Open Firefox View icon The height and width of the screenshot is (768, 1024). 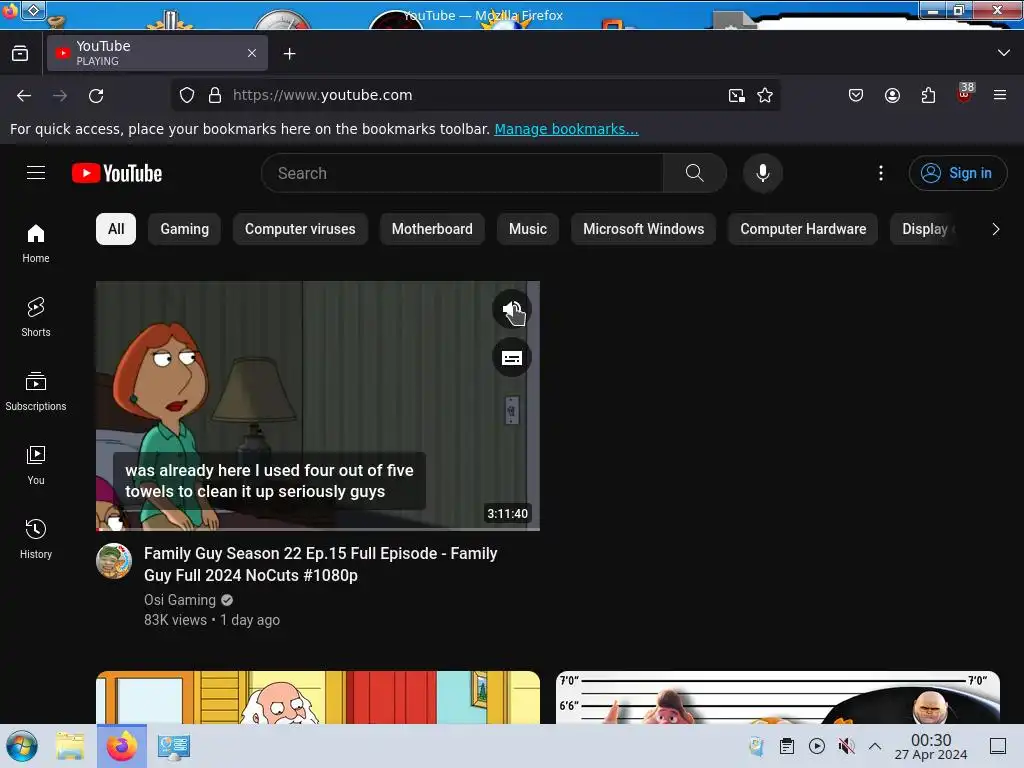(20, 53)
